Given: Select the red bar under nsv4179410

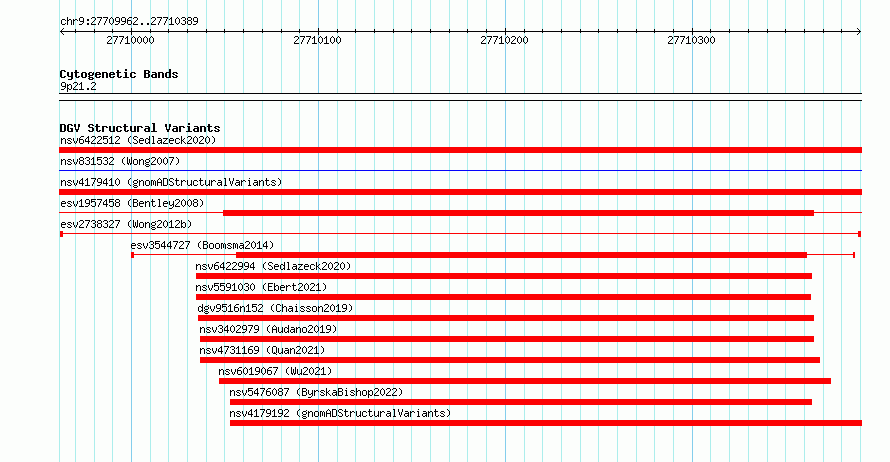Looking at the screenshot, I should point(460,192).
